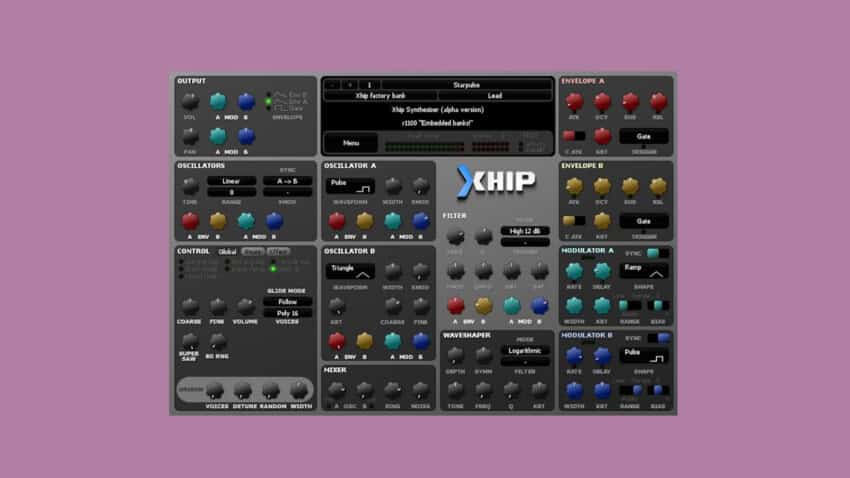Toggle Envelope A C.ATK switch
Viewport: 850px width, 478px height.
[574, 135]
